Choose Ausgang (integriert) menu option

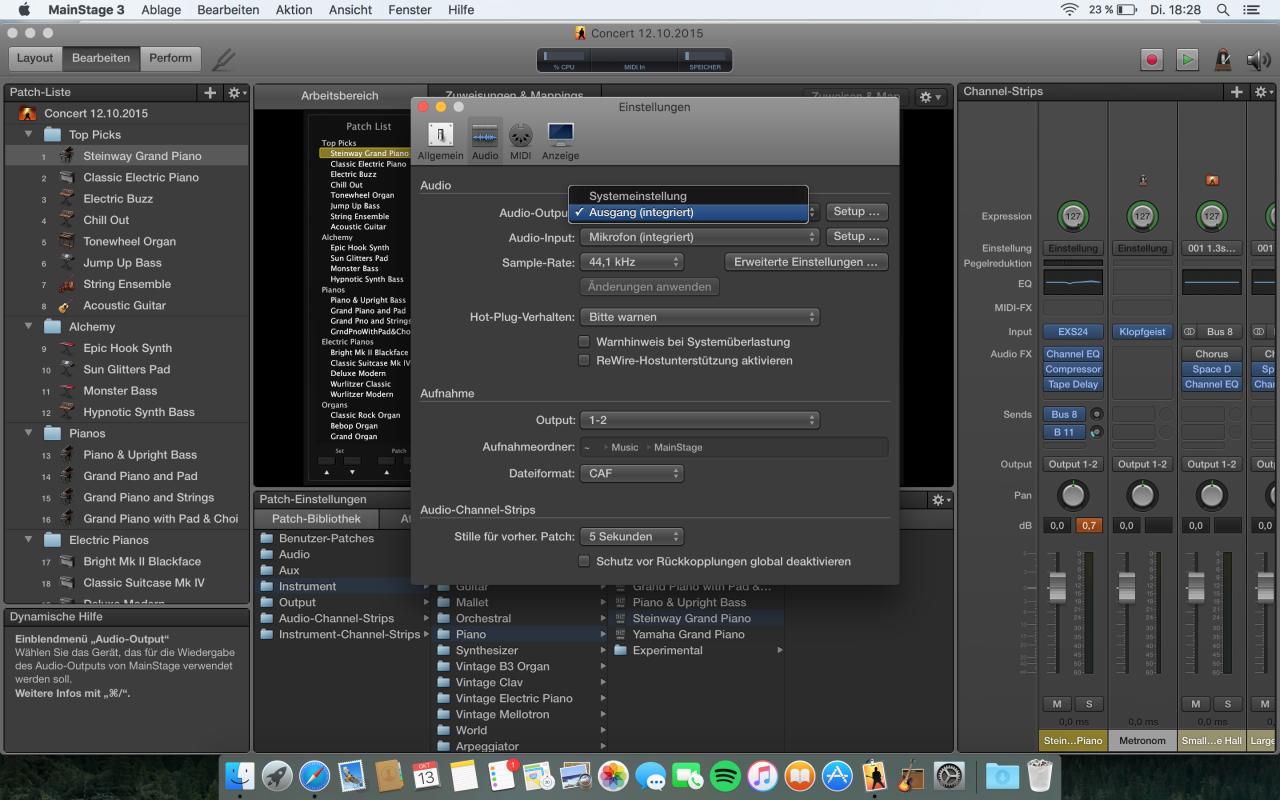click(x=688, y=212)
